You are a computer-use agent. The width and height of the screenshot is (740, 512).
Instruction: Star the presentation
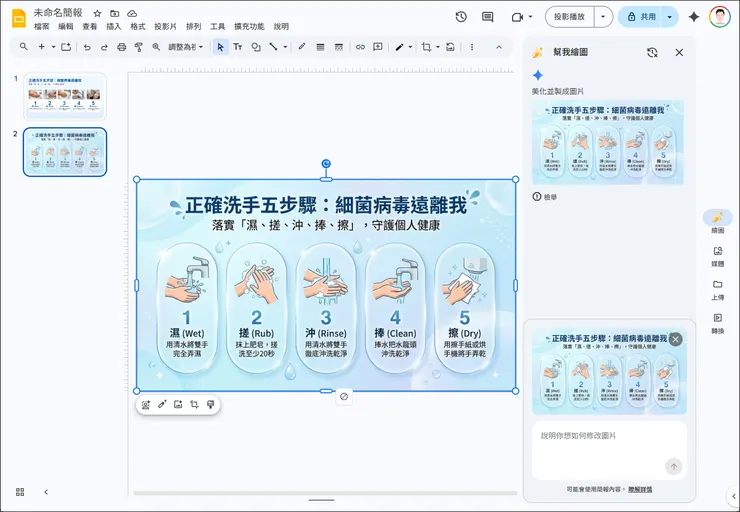pos(97,13)
